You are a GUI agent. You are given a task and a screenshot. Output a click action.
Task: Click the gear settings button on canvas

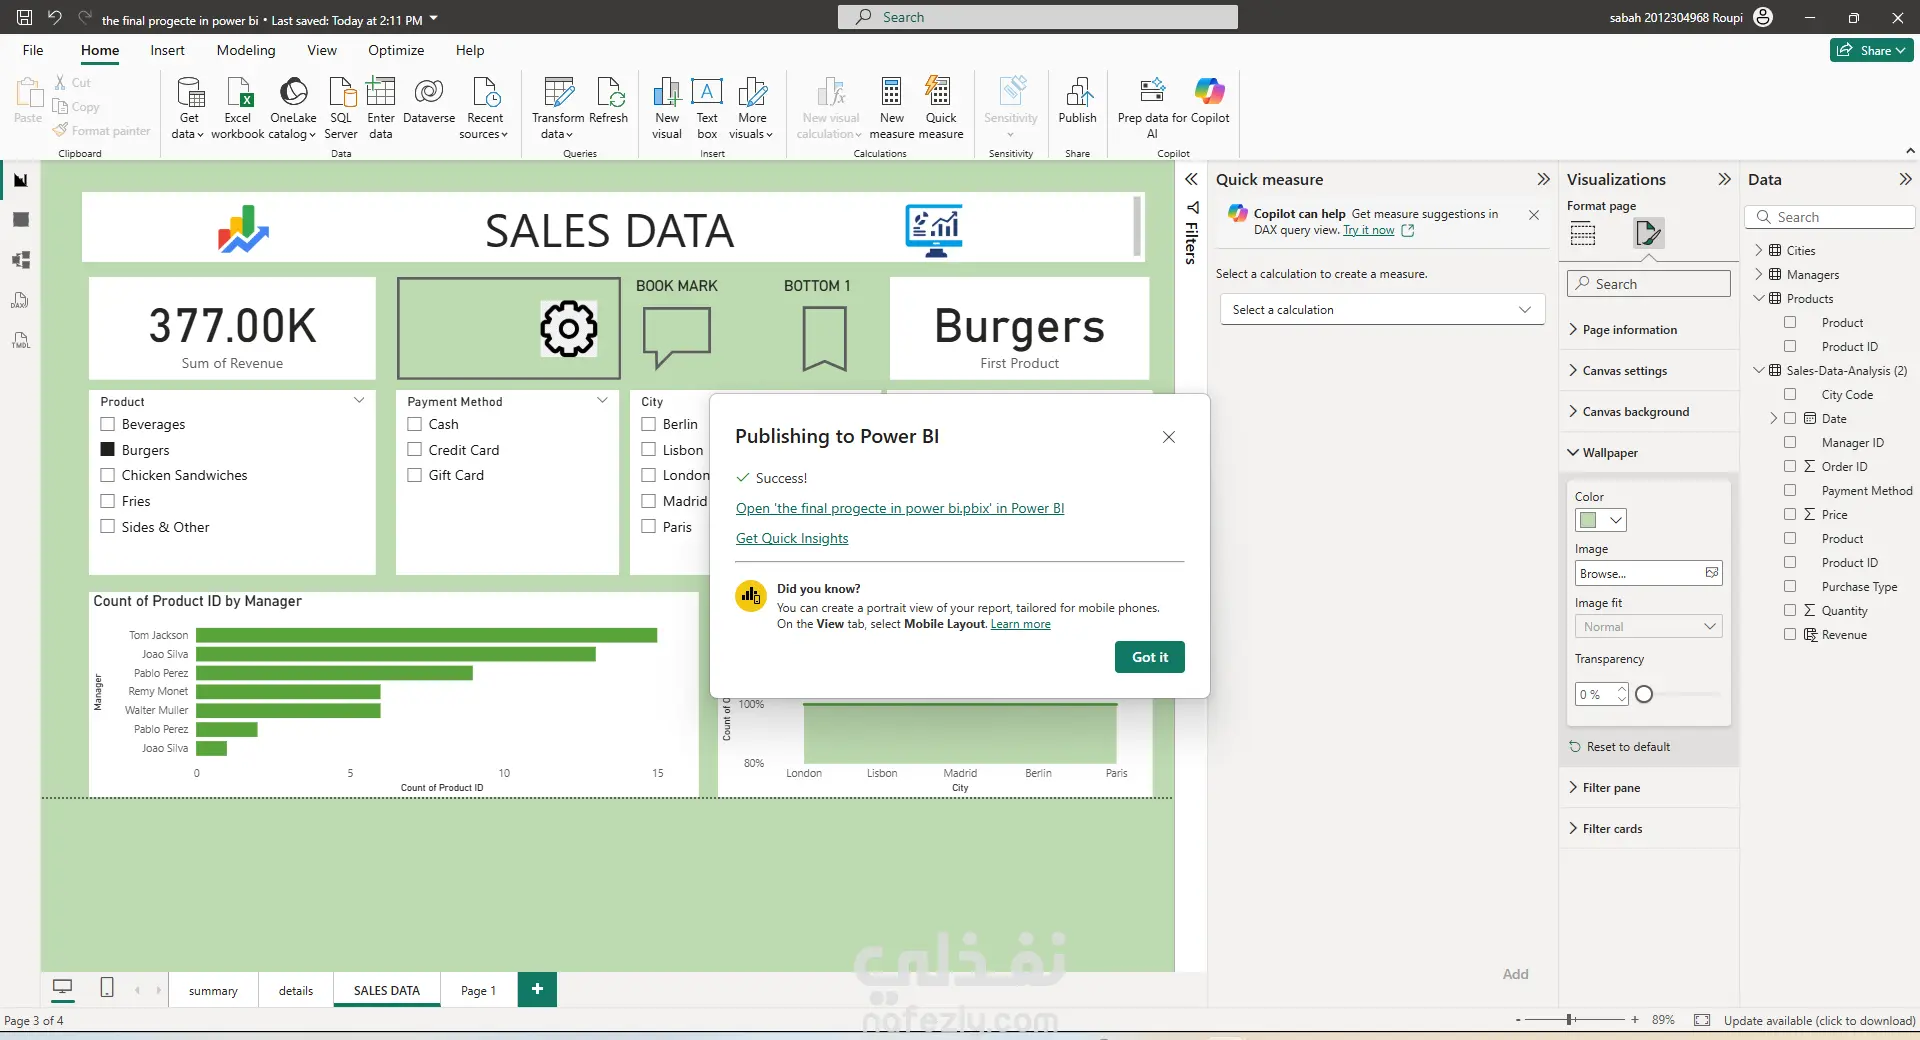[568, 328]
